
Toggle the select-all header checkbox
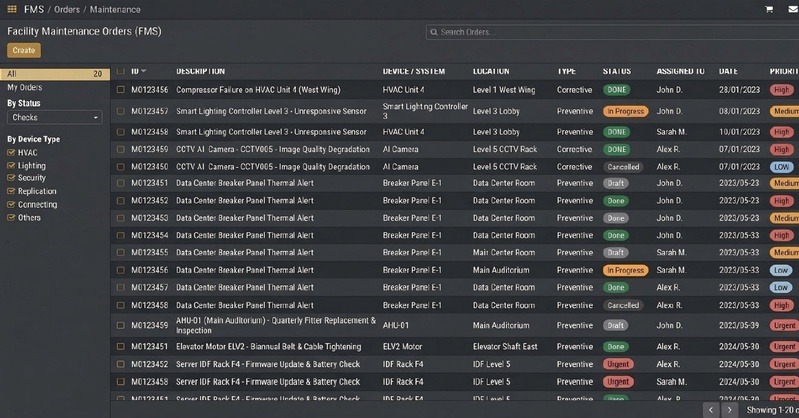(x=120, y=71)
